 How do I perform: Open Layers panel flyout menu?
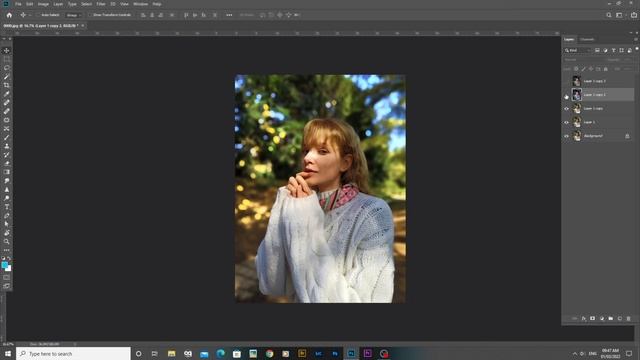[x=636, y=40]
